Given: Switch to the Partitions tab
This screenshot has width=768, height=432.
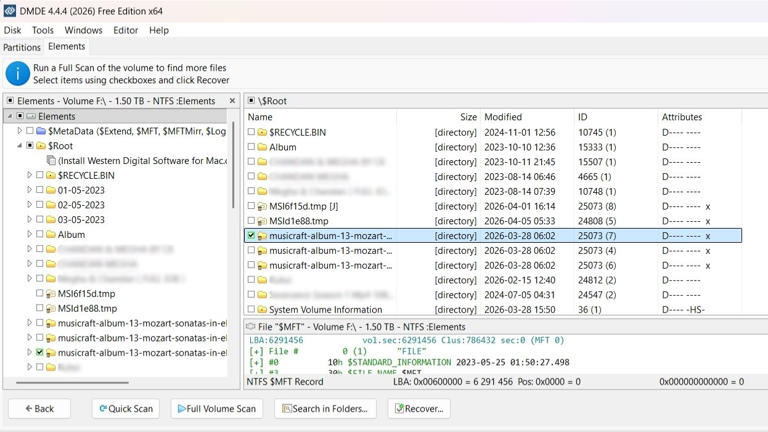Looking at the screenshot, I should pyautogui.click(x=21, y=47).
